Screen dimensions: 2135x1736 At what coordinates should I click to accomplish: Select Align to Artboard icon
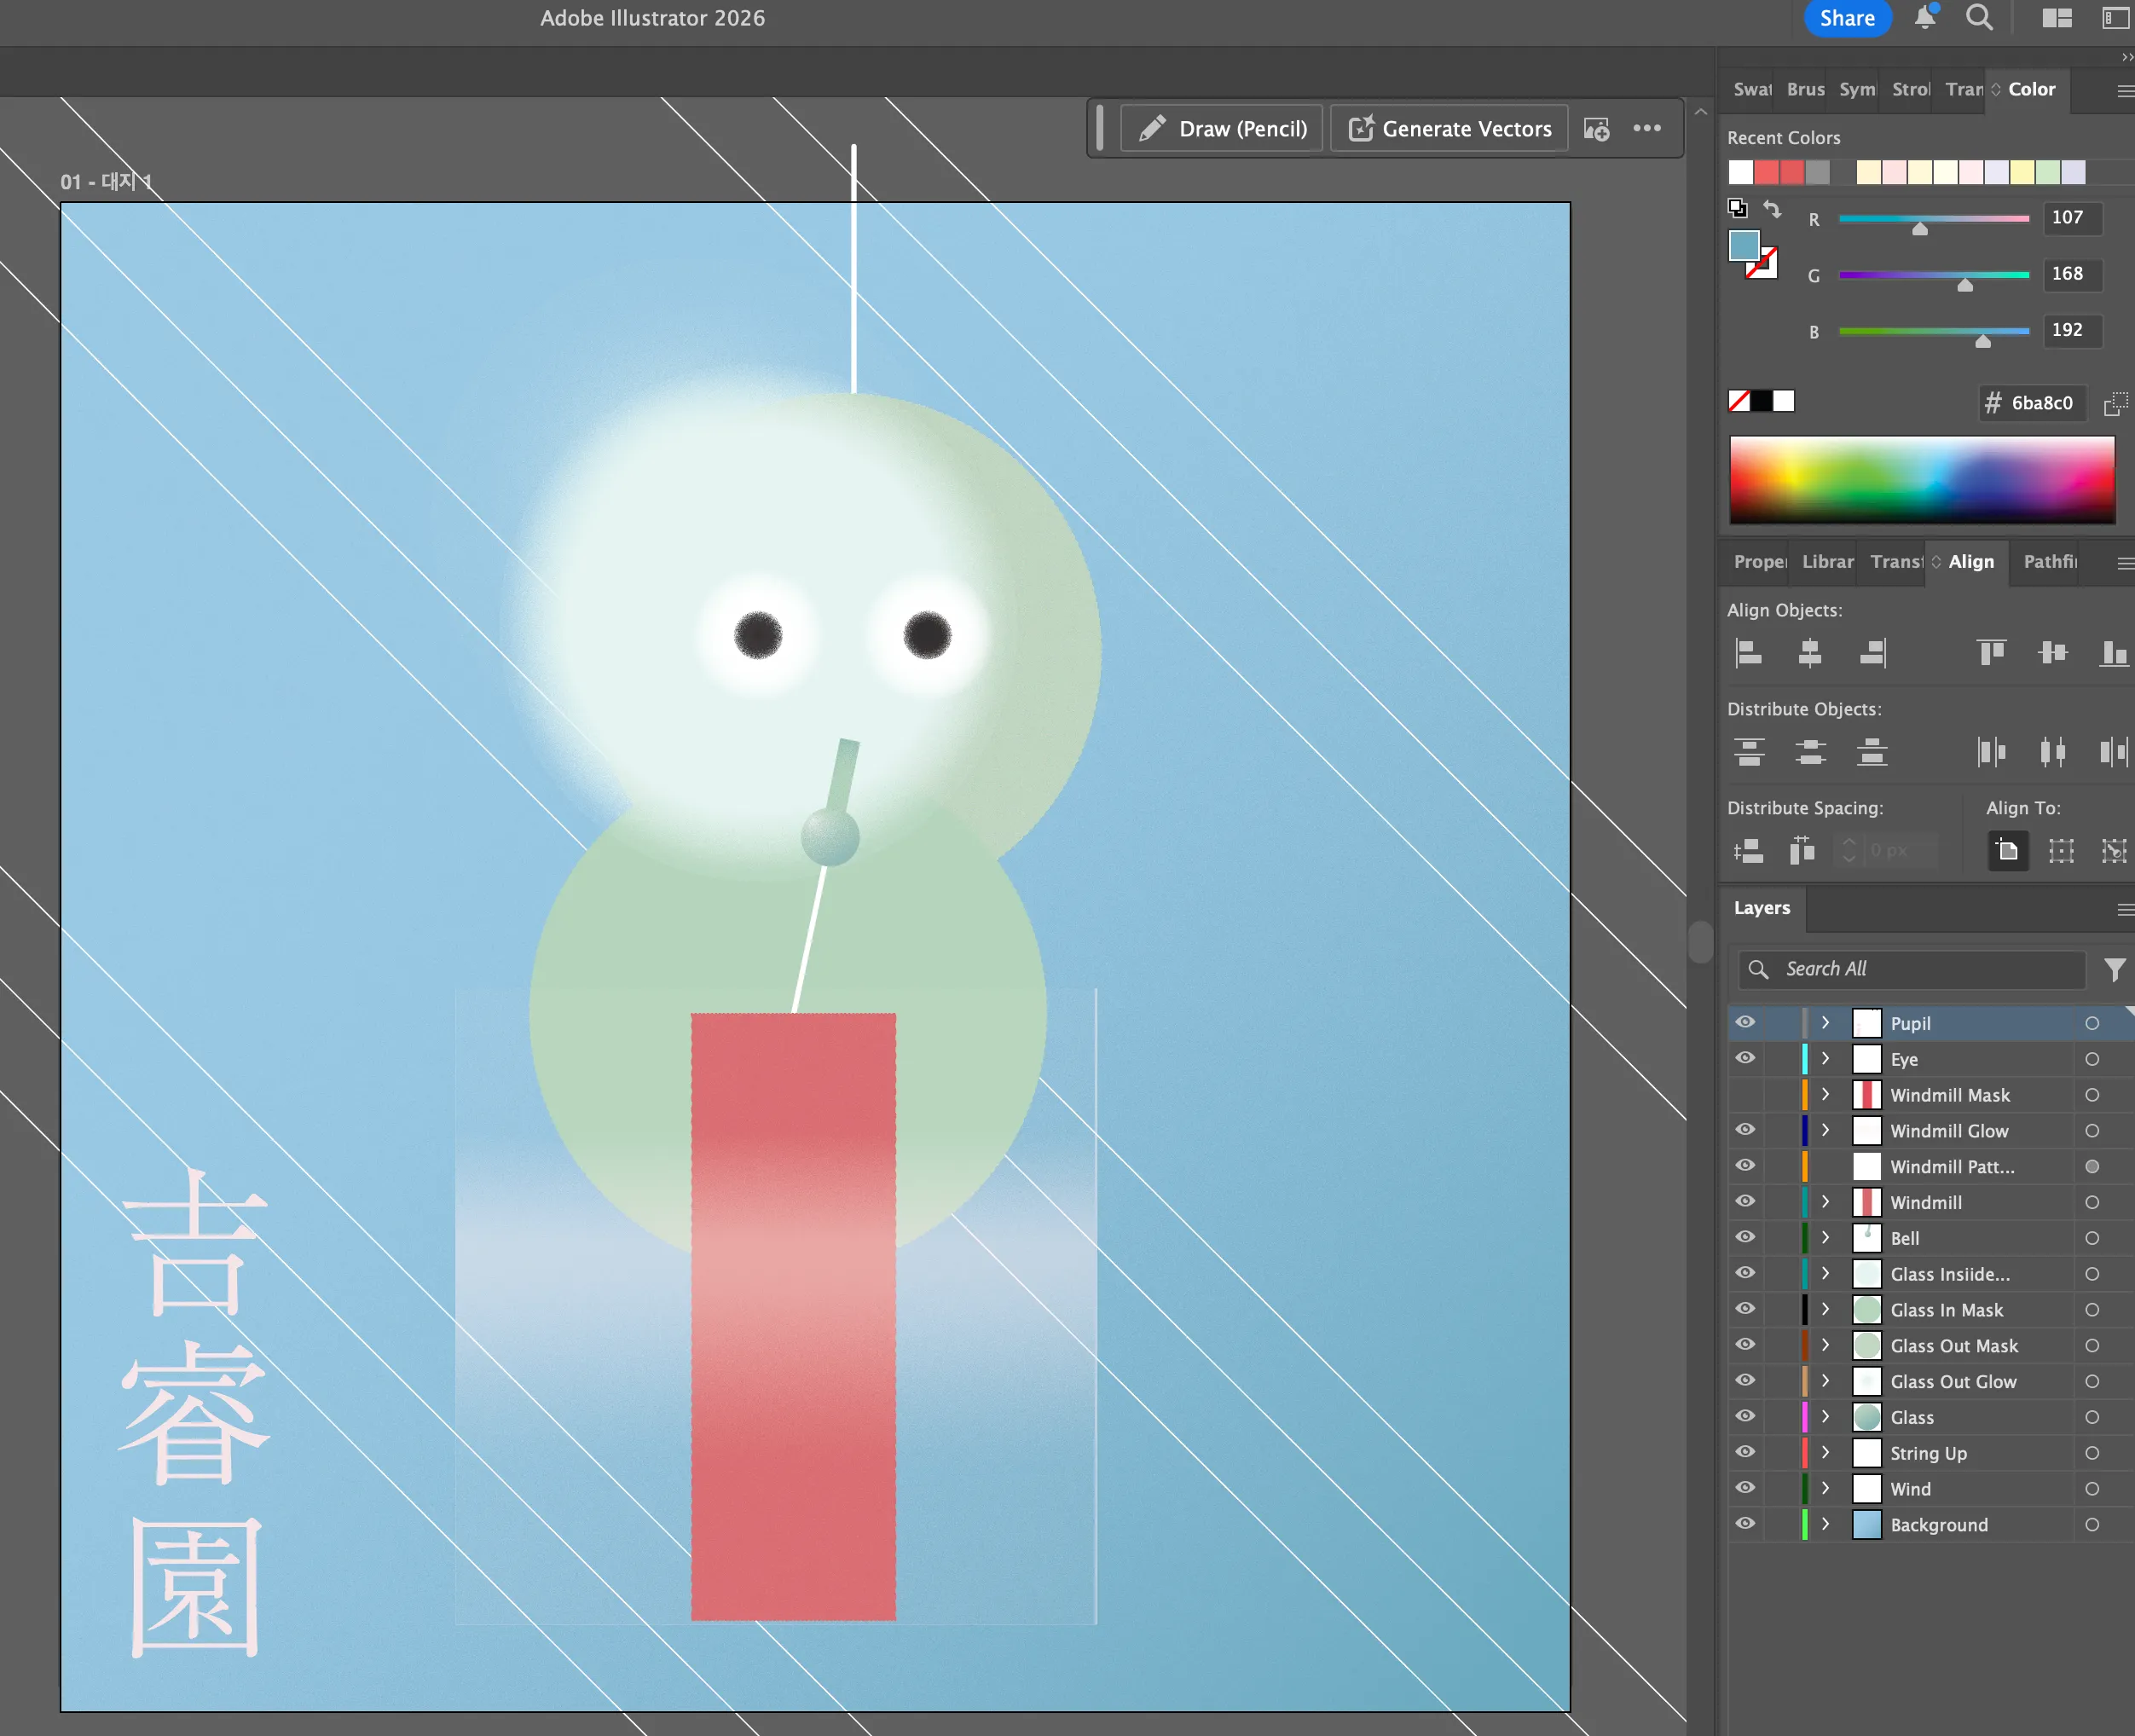[x=2007, y=851]
